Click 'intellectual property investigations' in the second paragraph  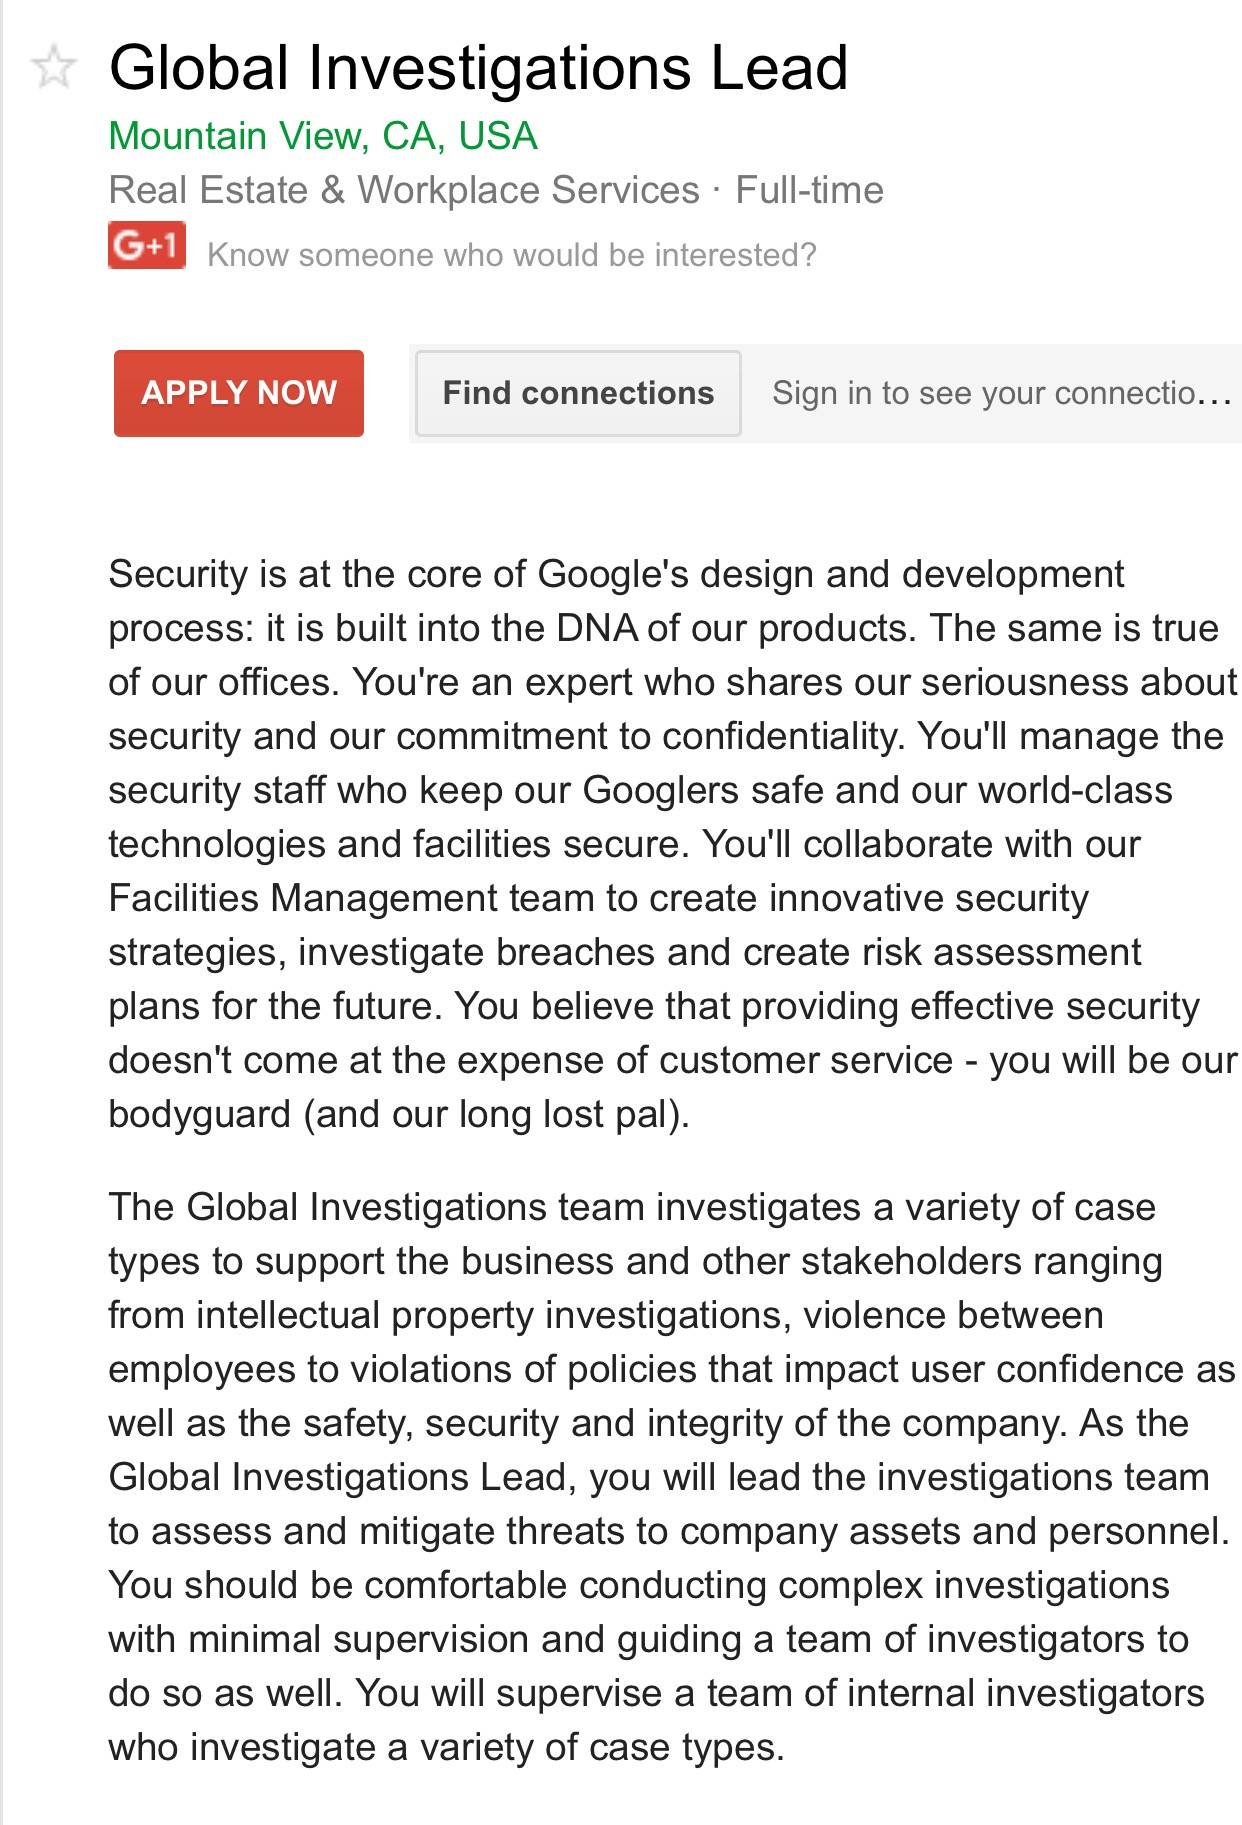tap(490, 1315)
